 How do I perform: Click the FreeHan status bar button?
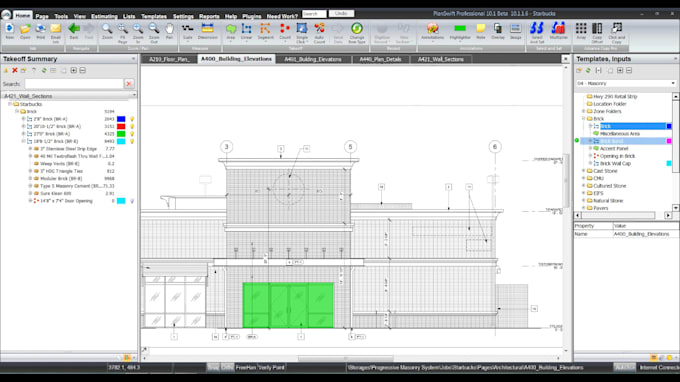pos(246,367)
